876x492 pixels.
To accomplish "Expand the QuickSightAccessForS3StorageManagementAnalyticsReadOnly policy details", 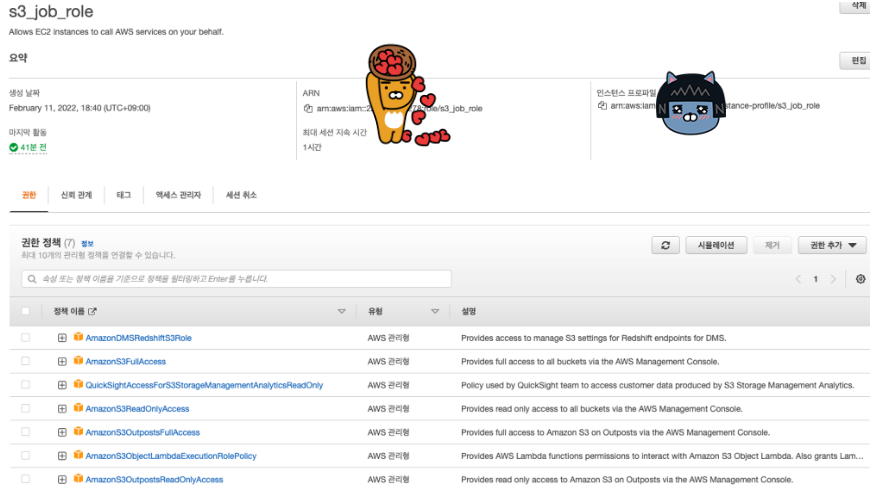I will click(x=62, y=385).
